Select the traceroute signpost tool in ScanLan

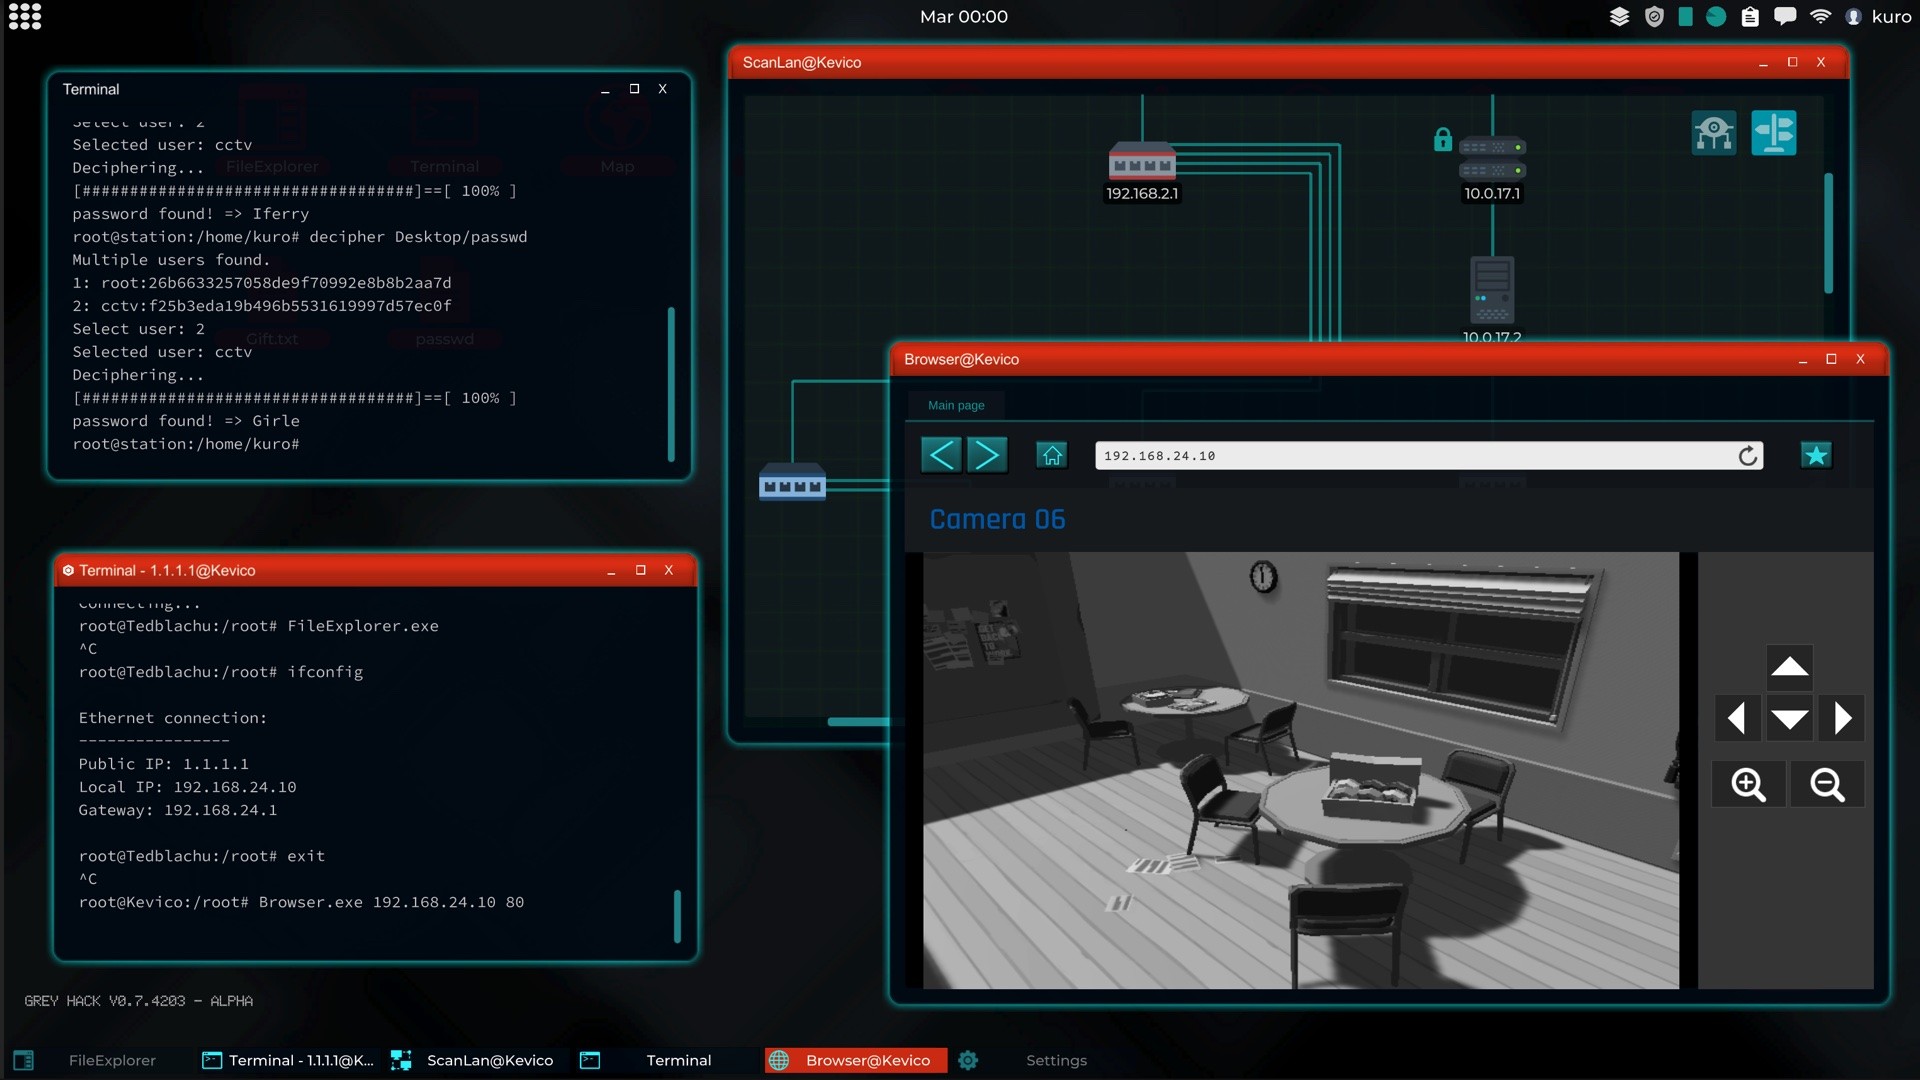[1775, 132]
